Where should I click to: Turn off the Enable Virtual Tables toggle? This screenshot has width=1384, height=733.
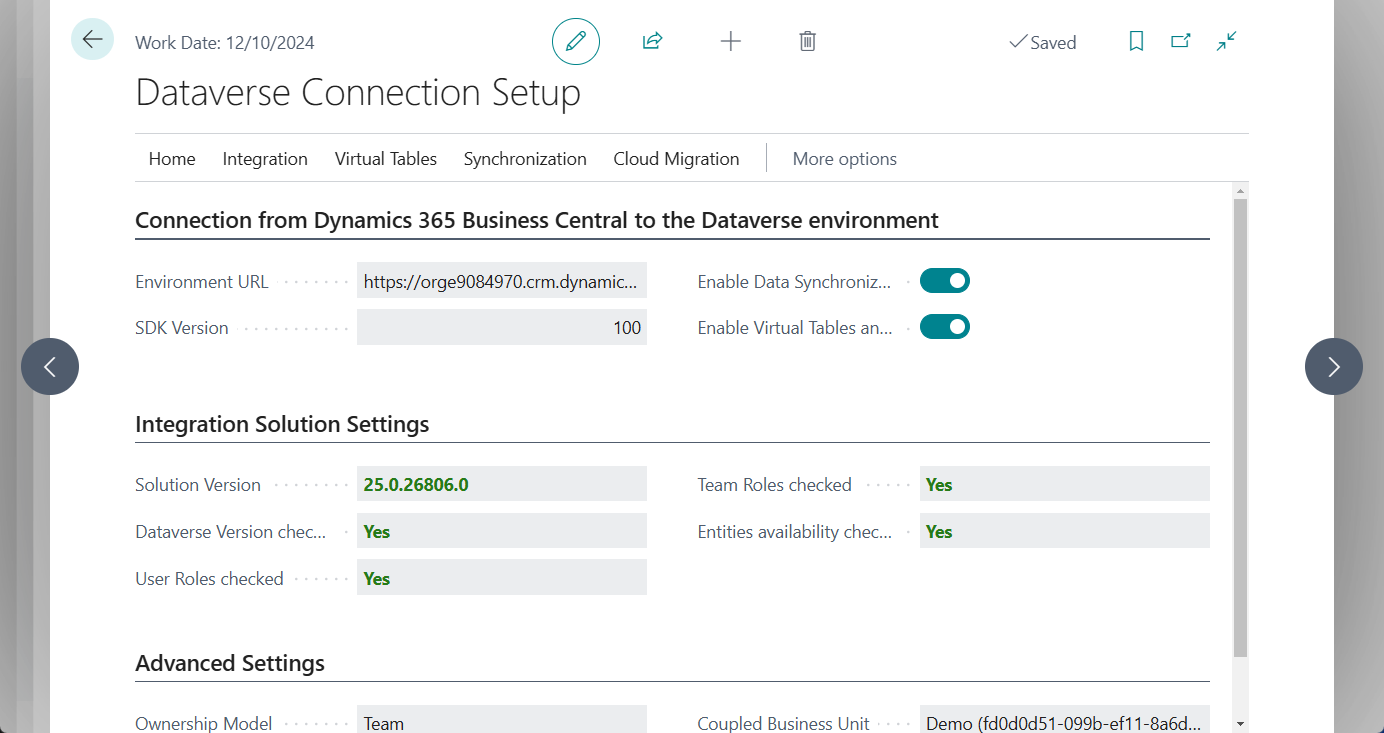[x=944, y=326]
